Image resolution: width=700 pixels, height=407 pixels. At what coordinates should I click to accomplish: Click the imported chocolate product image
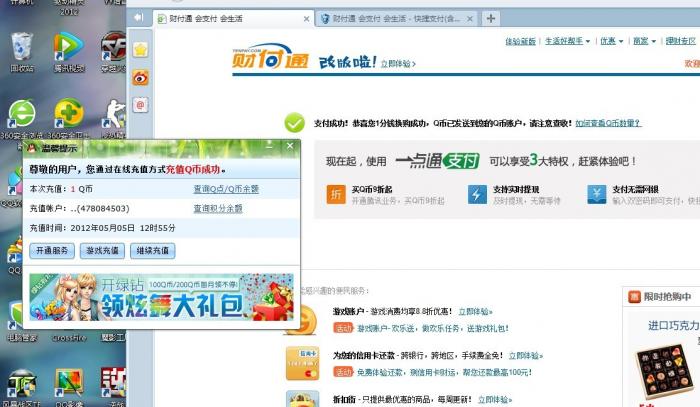click(x=664, y=371)
